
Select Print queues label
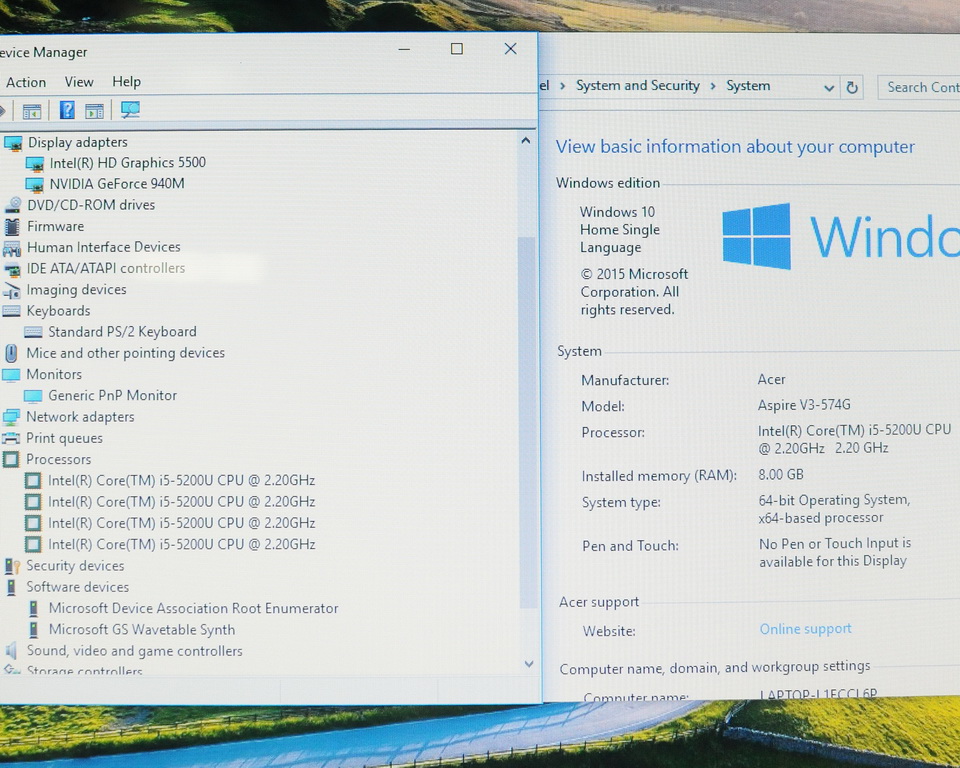(64, 438)
